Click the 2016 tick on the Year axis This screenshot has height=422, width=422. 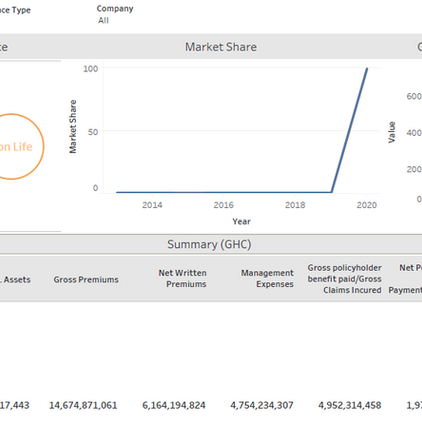click(223, 205)
